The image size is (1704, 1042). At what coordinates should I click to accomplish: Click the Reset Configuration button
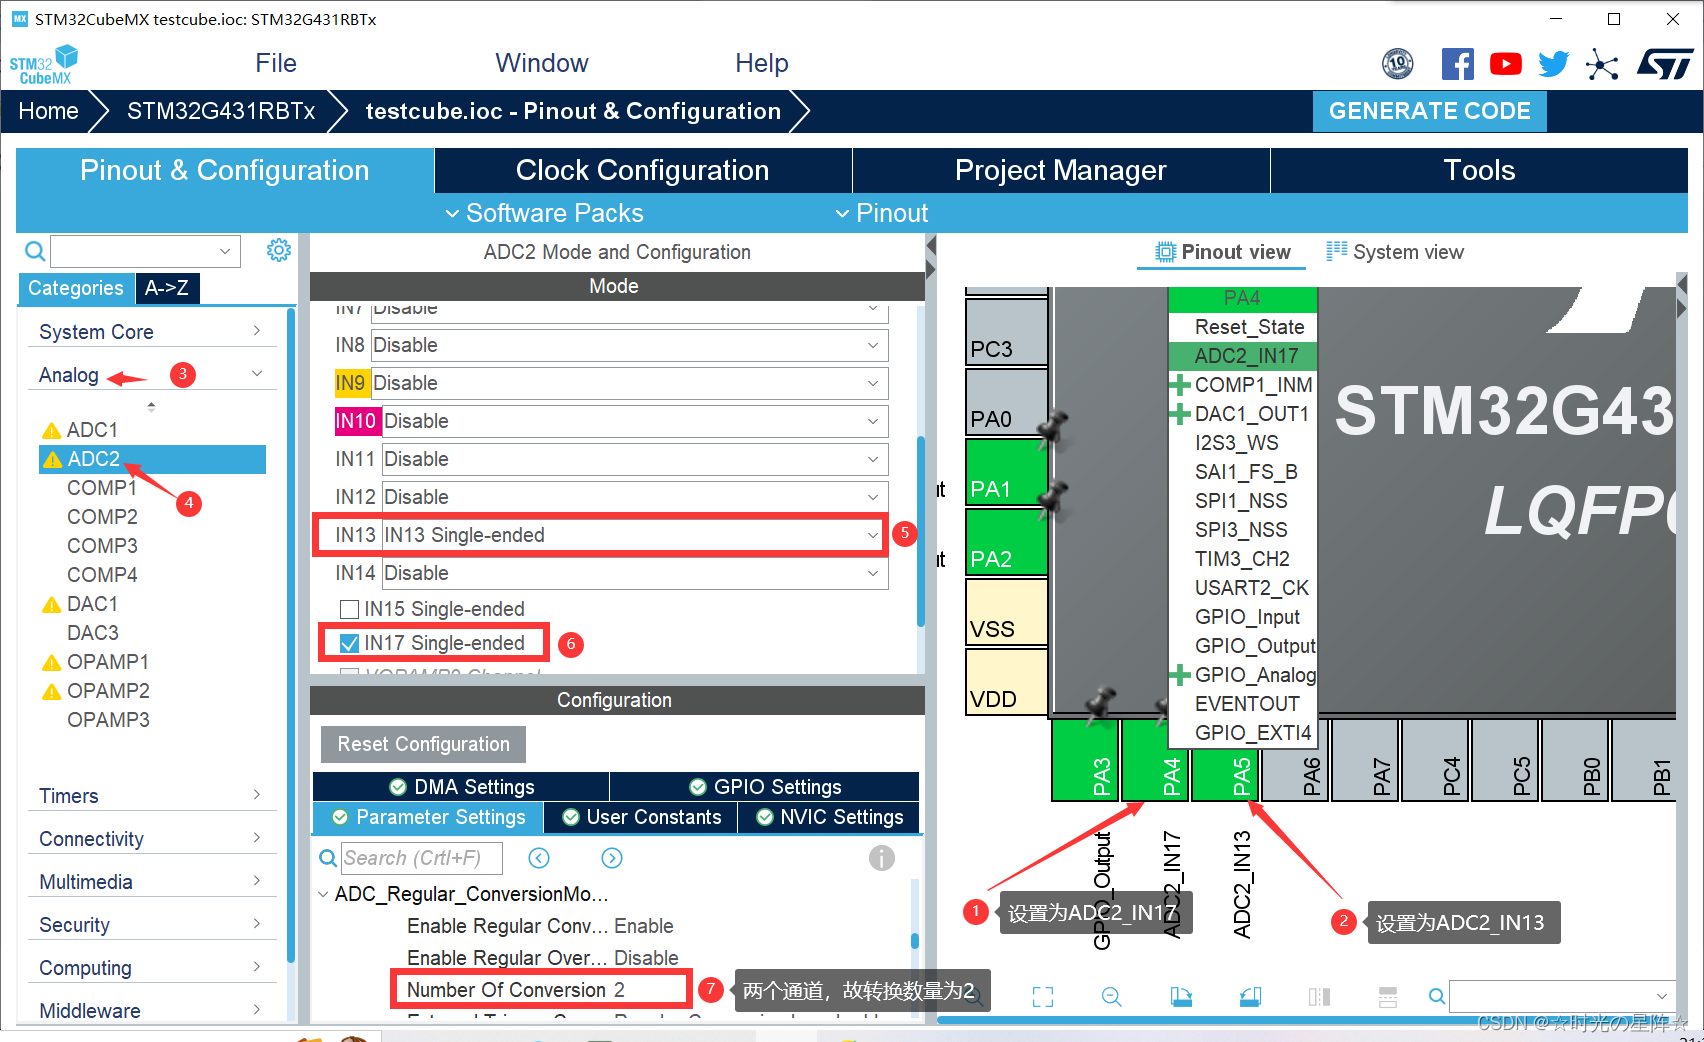(x=423, y=744)
